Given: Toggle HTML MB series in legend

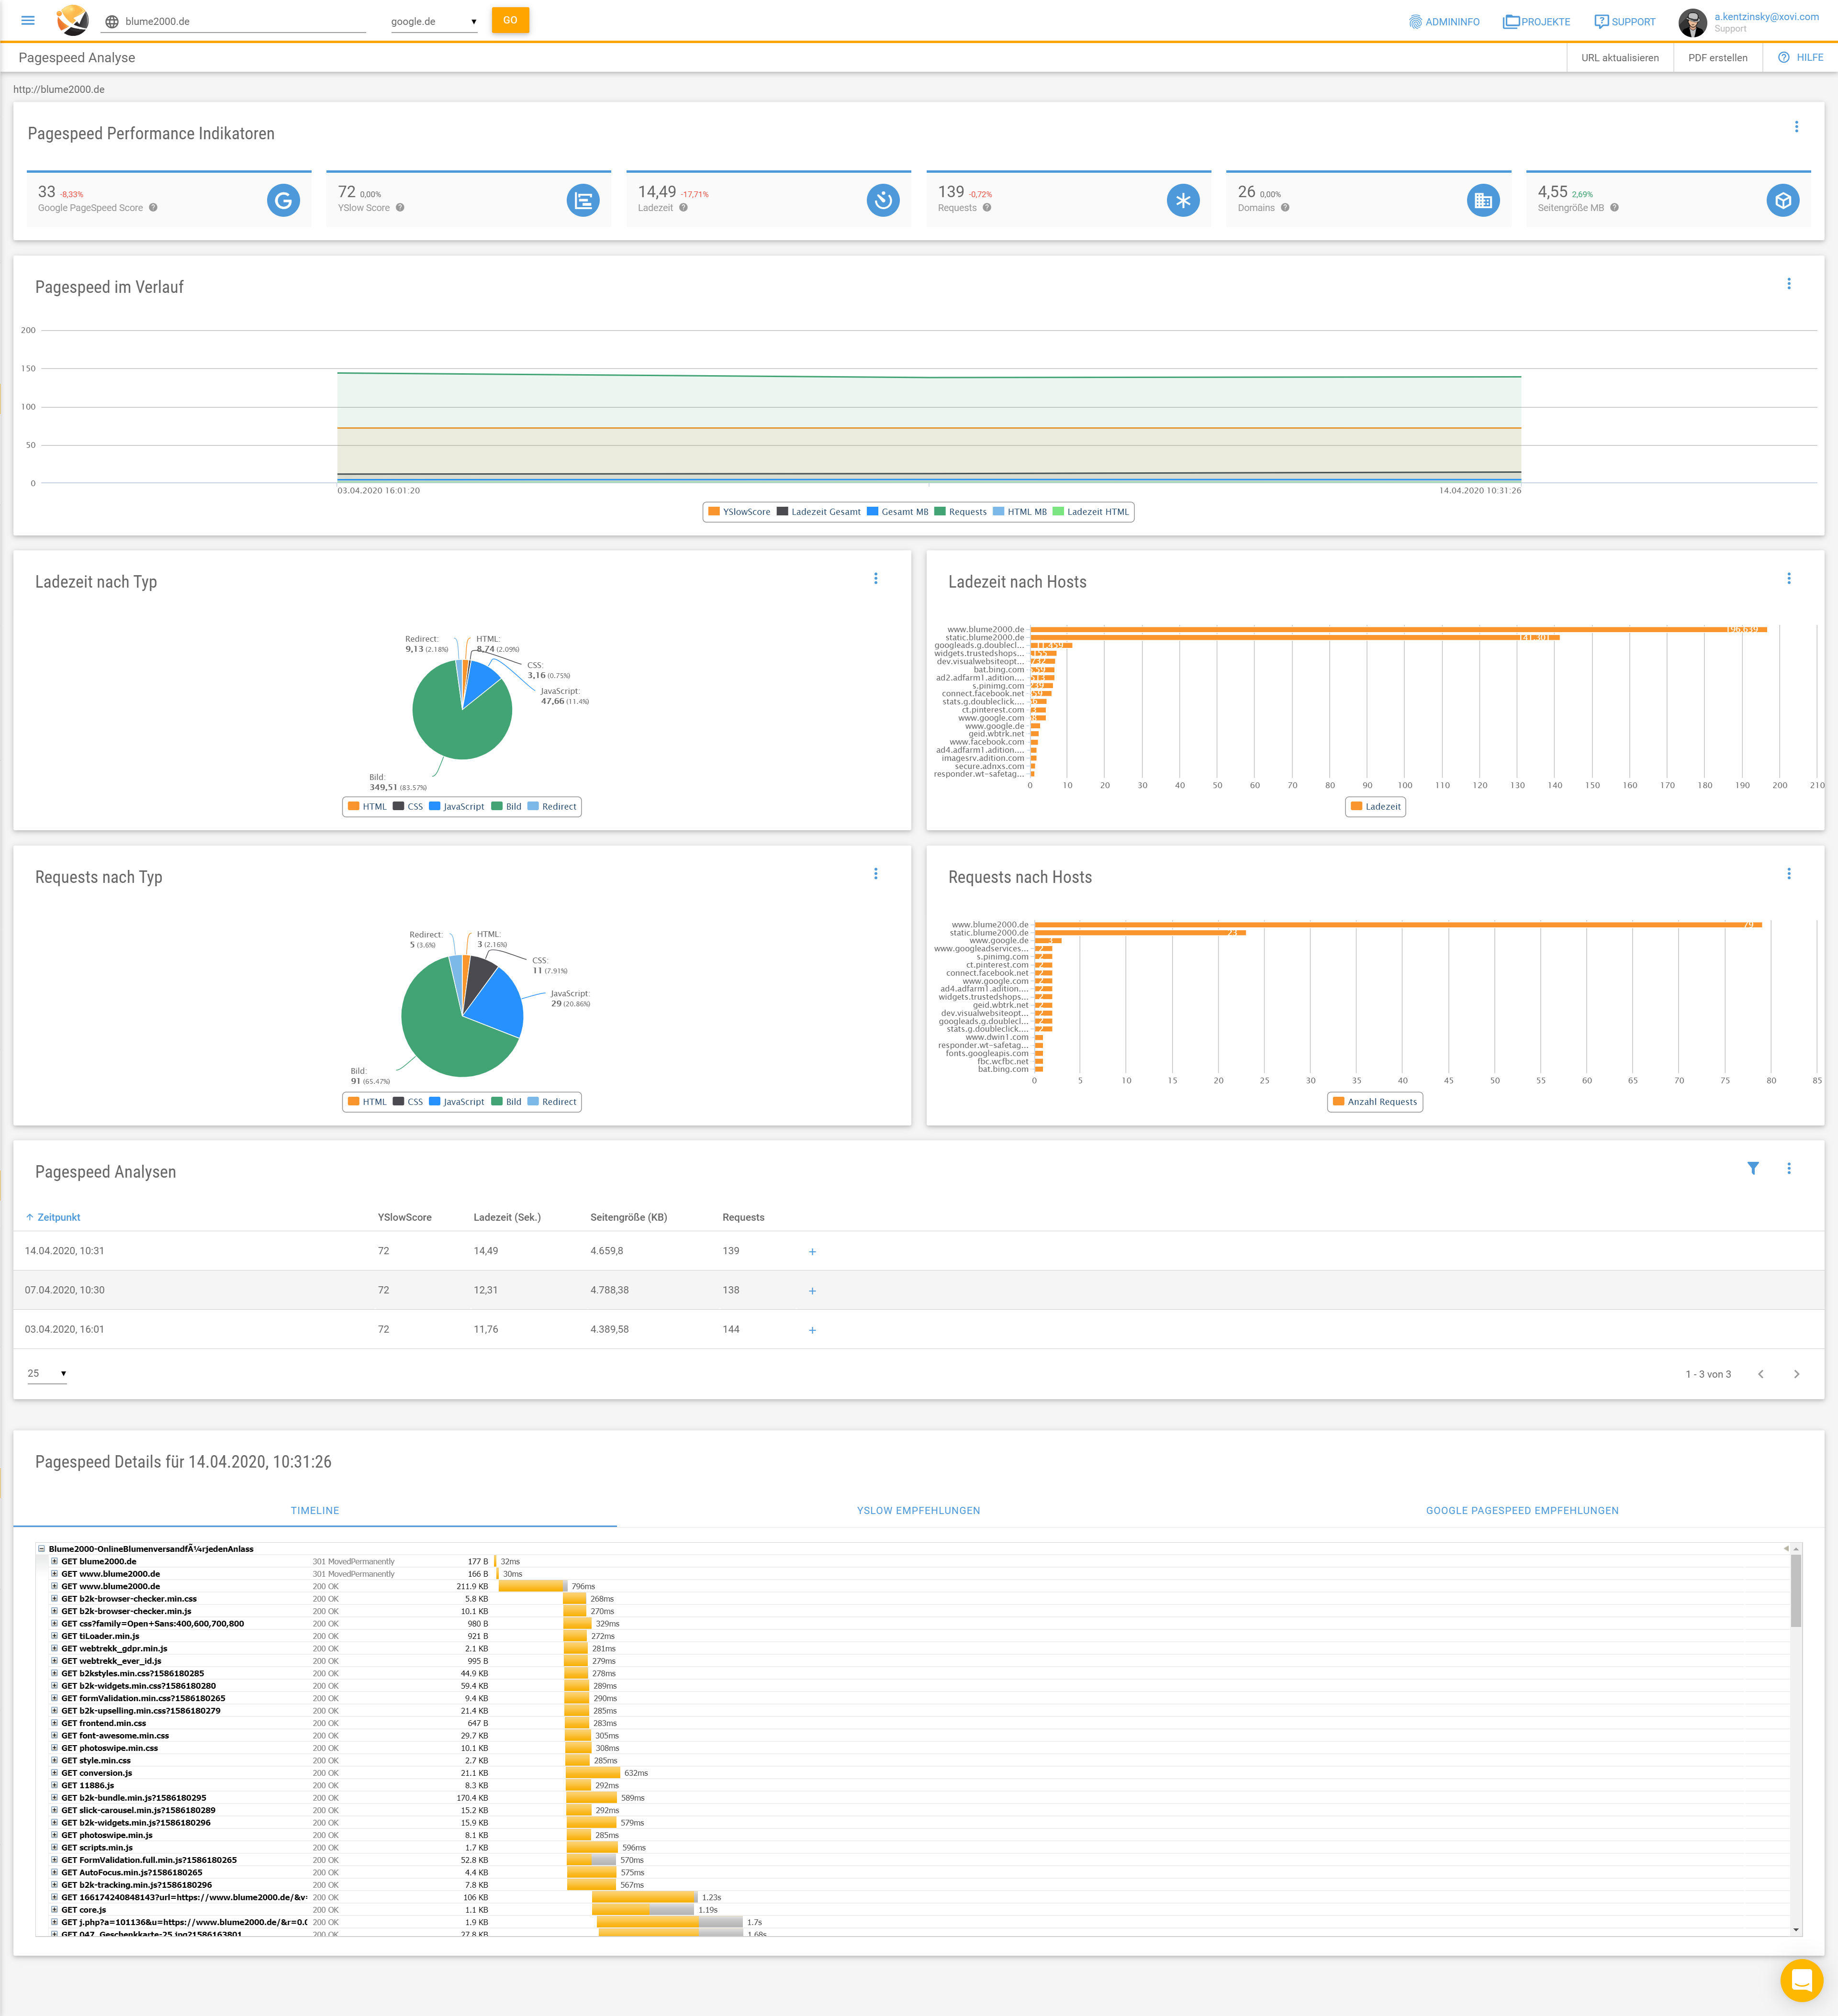Looking at the screenshot, I should 1020,512.
